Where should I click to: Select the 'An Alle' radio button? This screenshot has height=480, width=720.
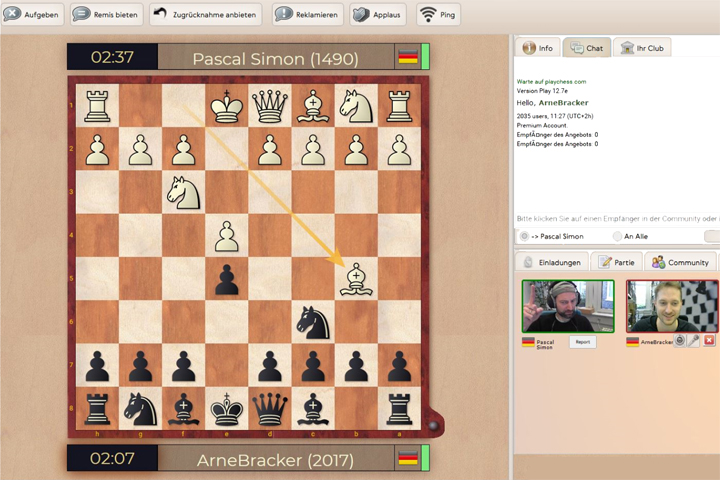tap(617, 236)
